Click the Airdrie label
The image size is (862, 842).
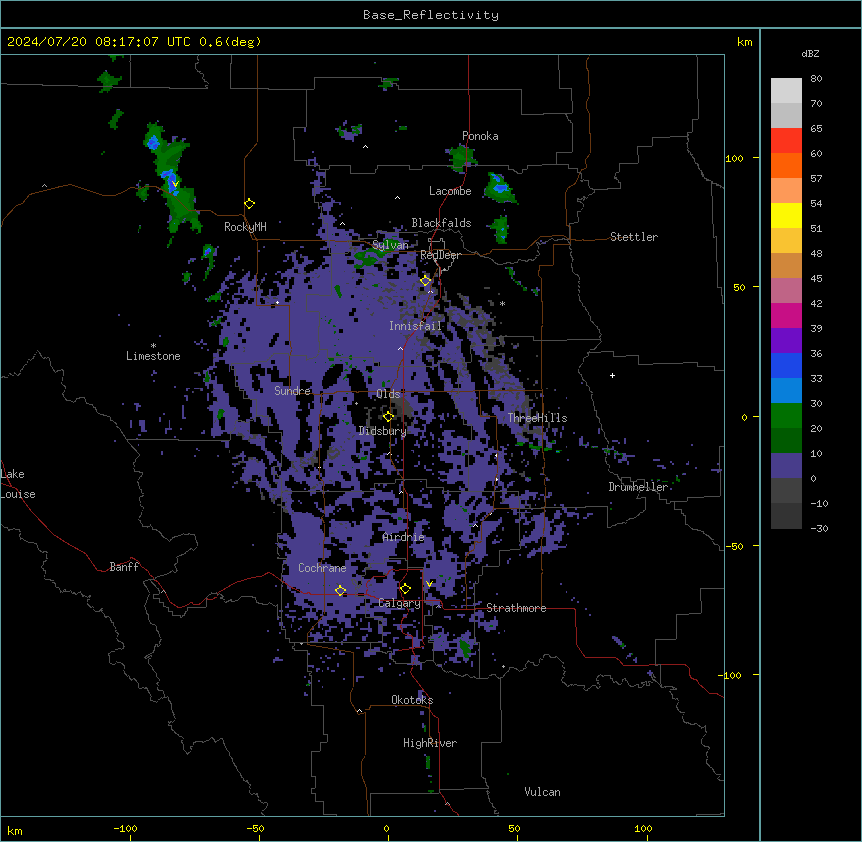pos(403,537)
